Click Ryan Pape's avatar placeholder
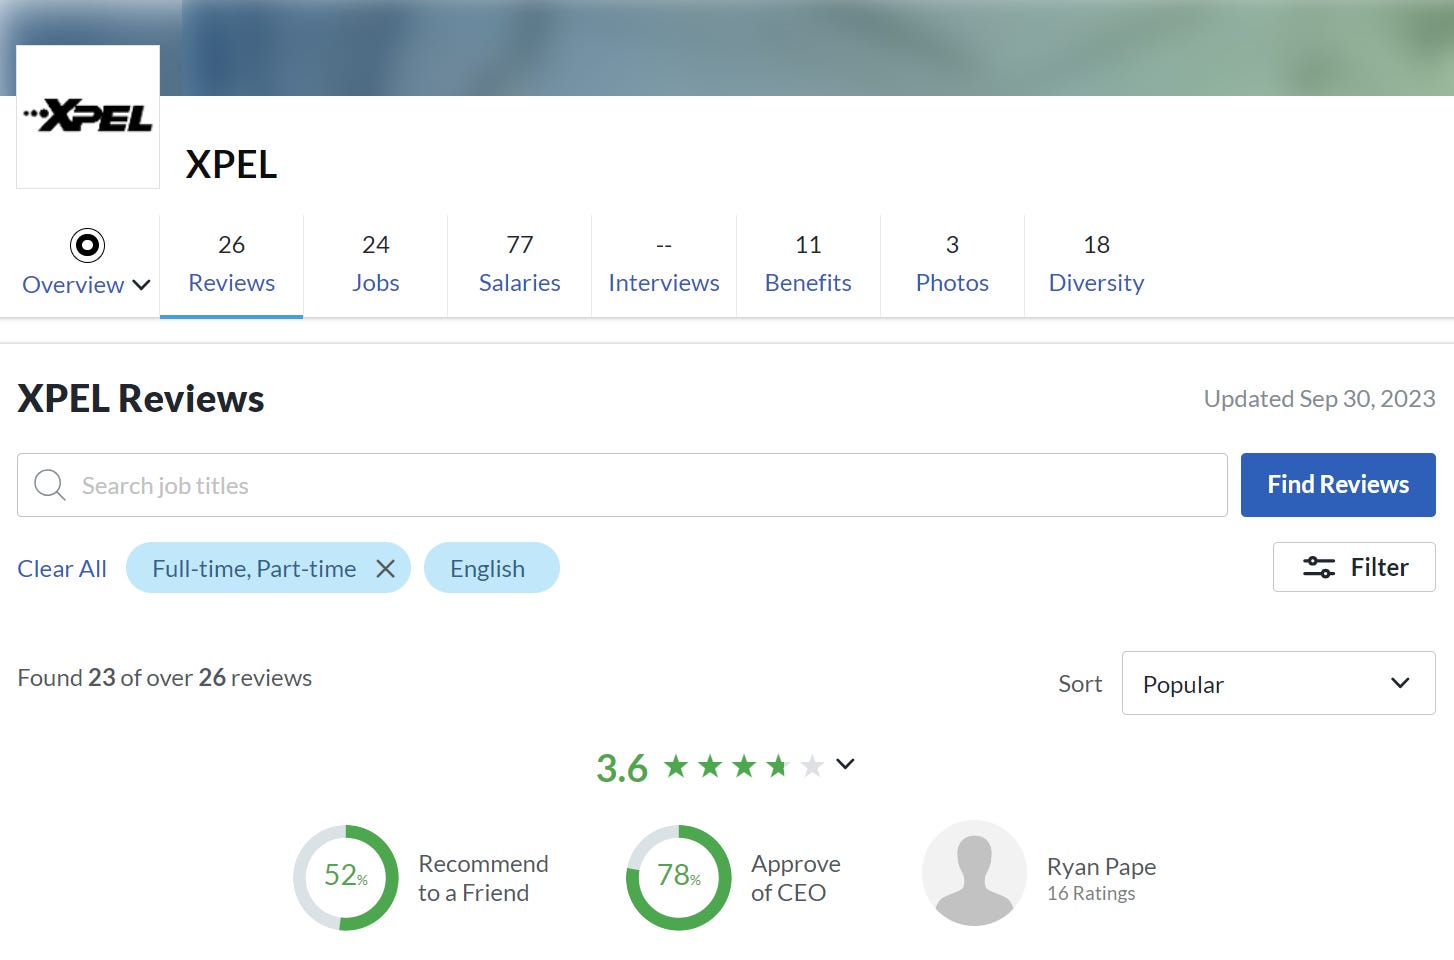This screenshot has height=960, width=1454. pos(974,873)
